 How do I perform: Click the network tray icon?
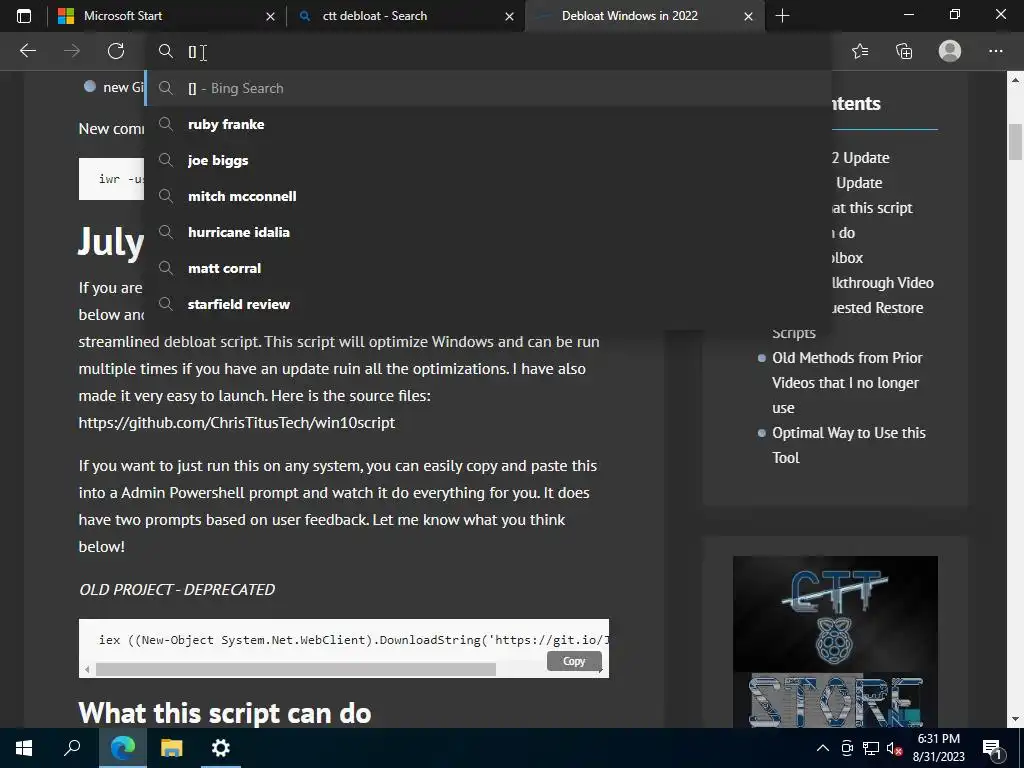tap(871, 748)
